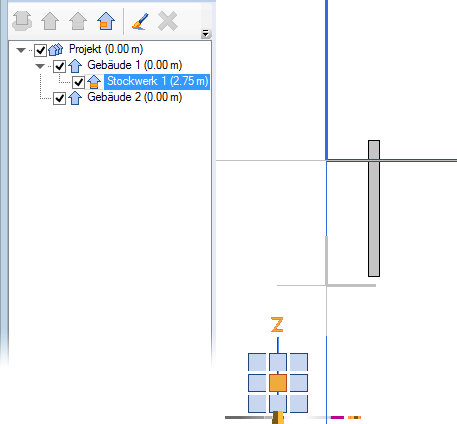
Task: Collapse the Gebäude 1 tree node
Action: pyautogui.click(x=40, y=66)
